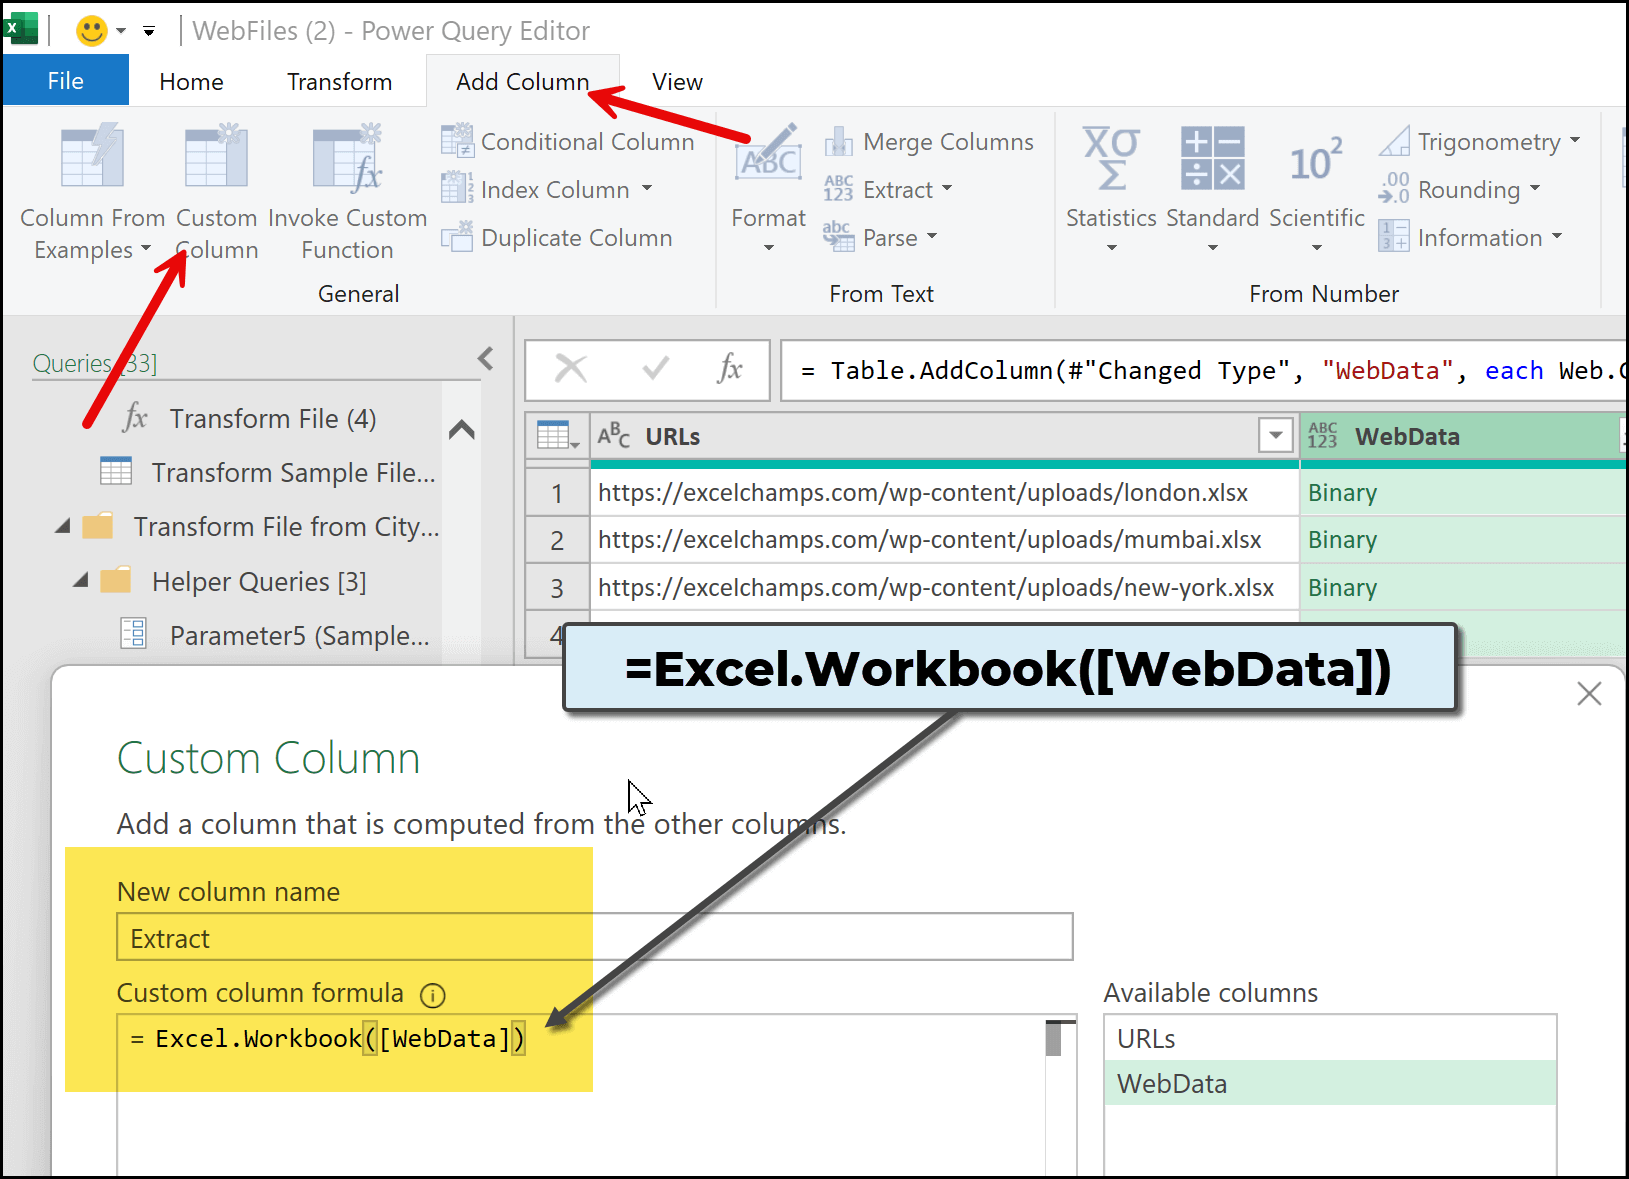Click the Custom Column icon
Screen dimensions: 1629x1179
216,158
